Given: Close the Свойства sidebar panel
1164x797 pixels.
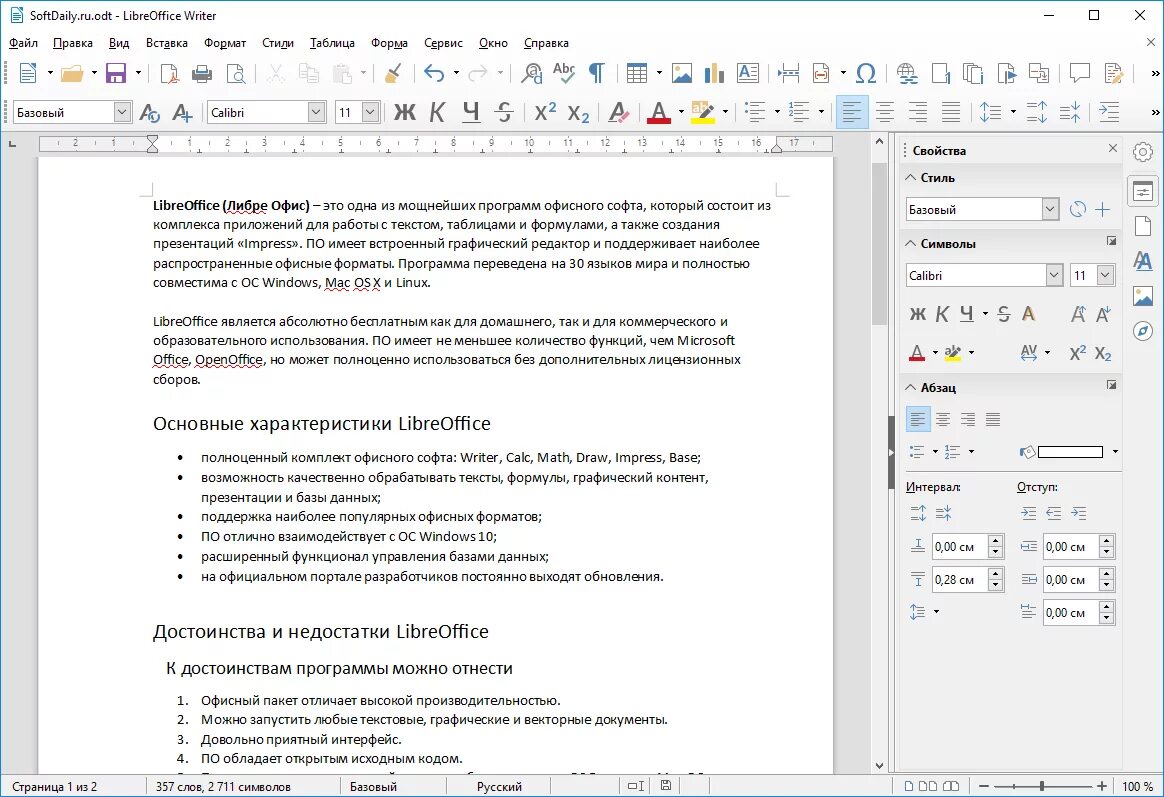Looking at the screenshot, I should coord(1113,148).
